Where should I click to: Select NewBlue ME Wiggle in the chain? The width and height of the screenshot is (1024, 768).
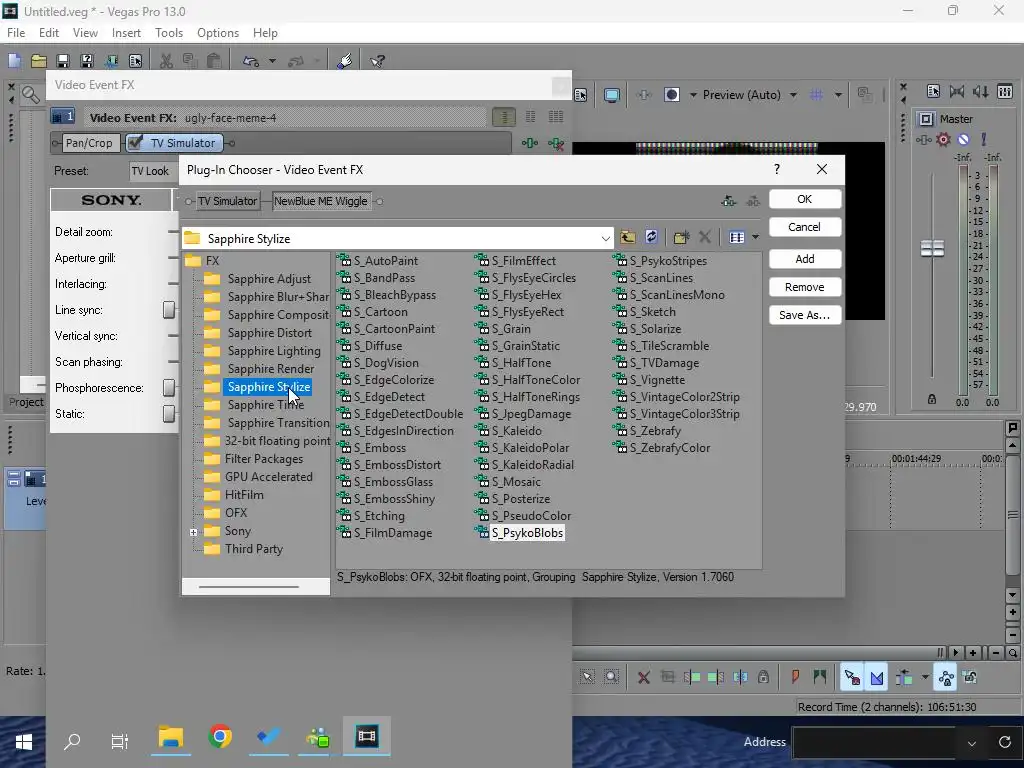point(321,201)
